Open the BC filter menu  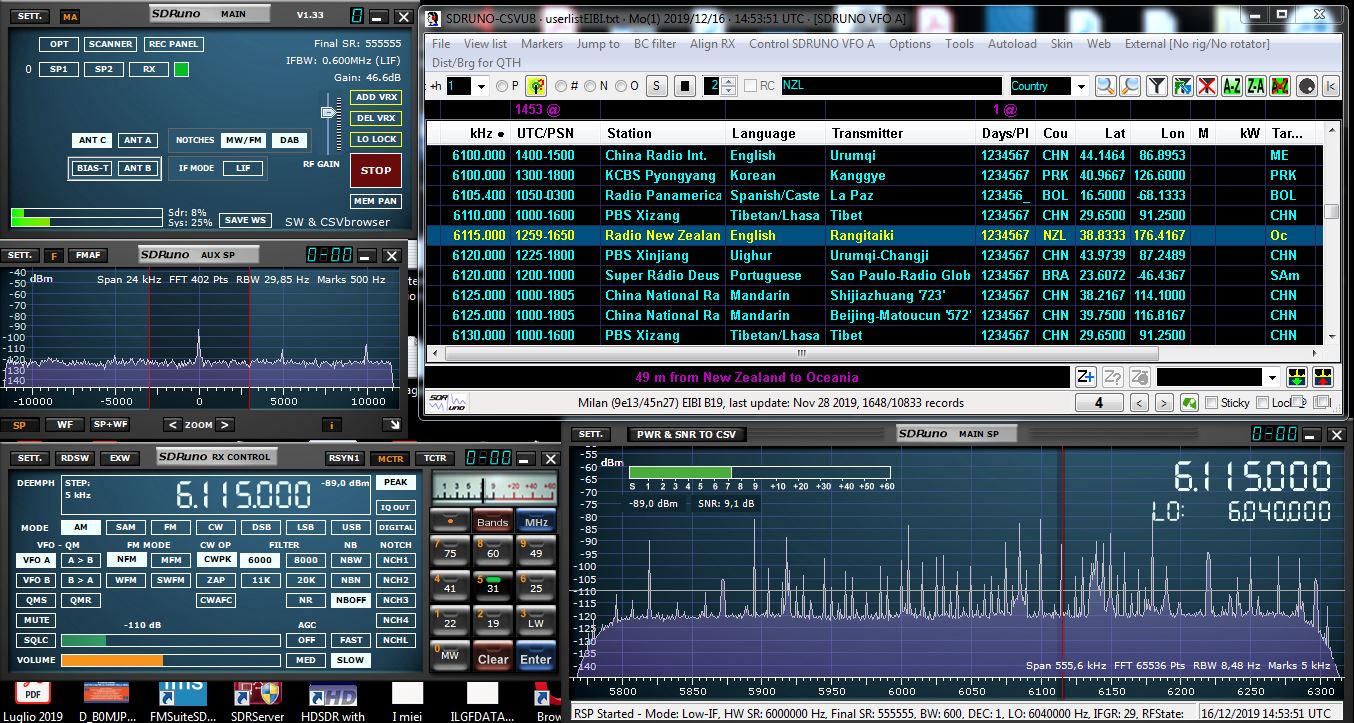pos(655,44)
